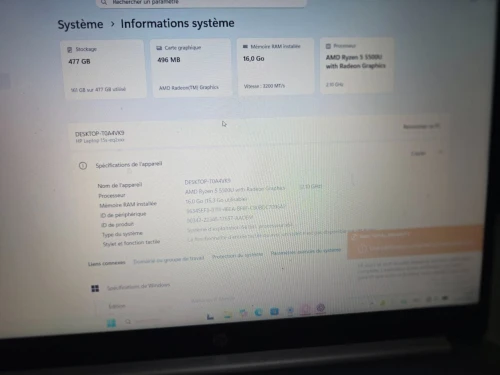Select the 'Nom de l'appareil' label
The width and height of the screenshot is (500, 375).
[120, 185]
